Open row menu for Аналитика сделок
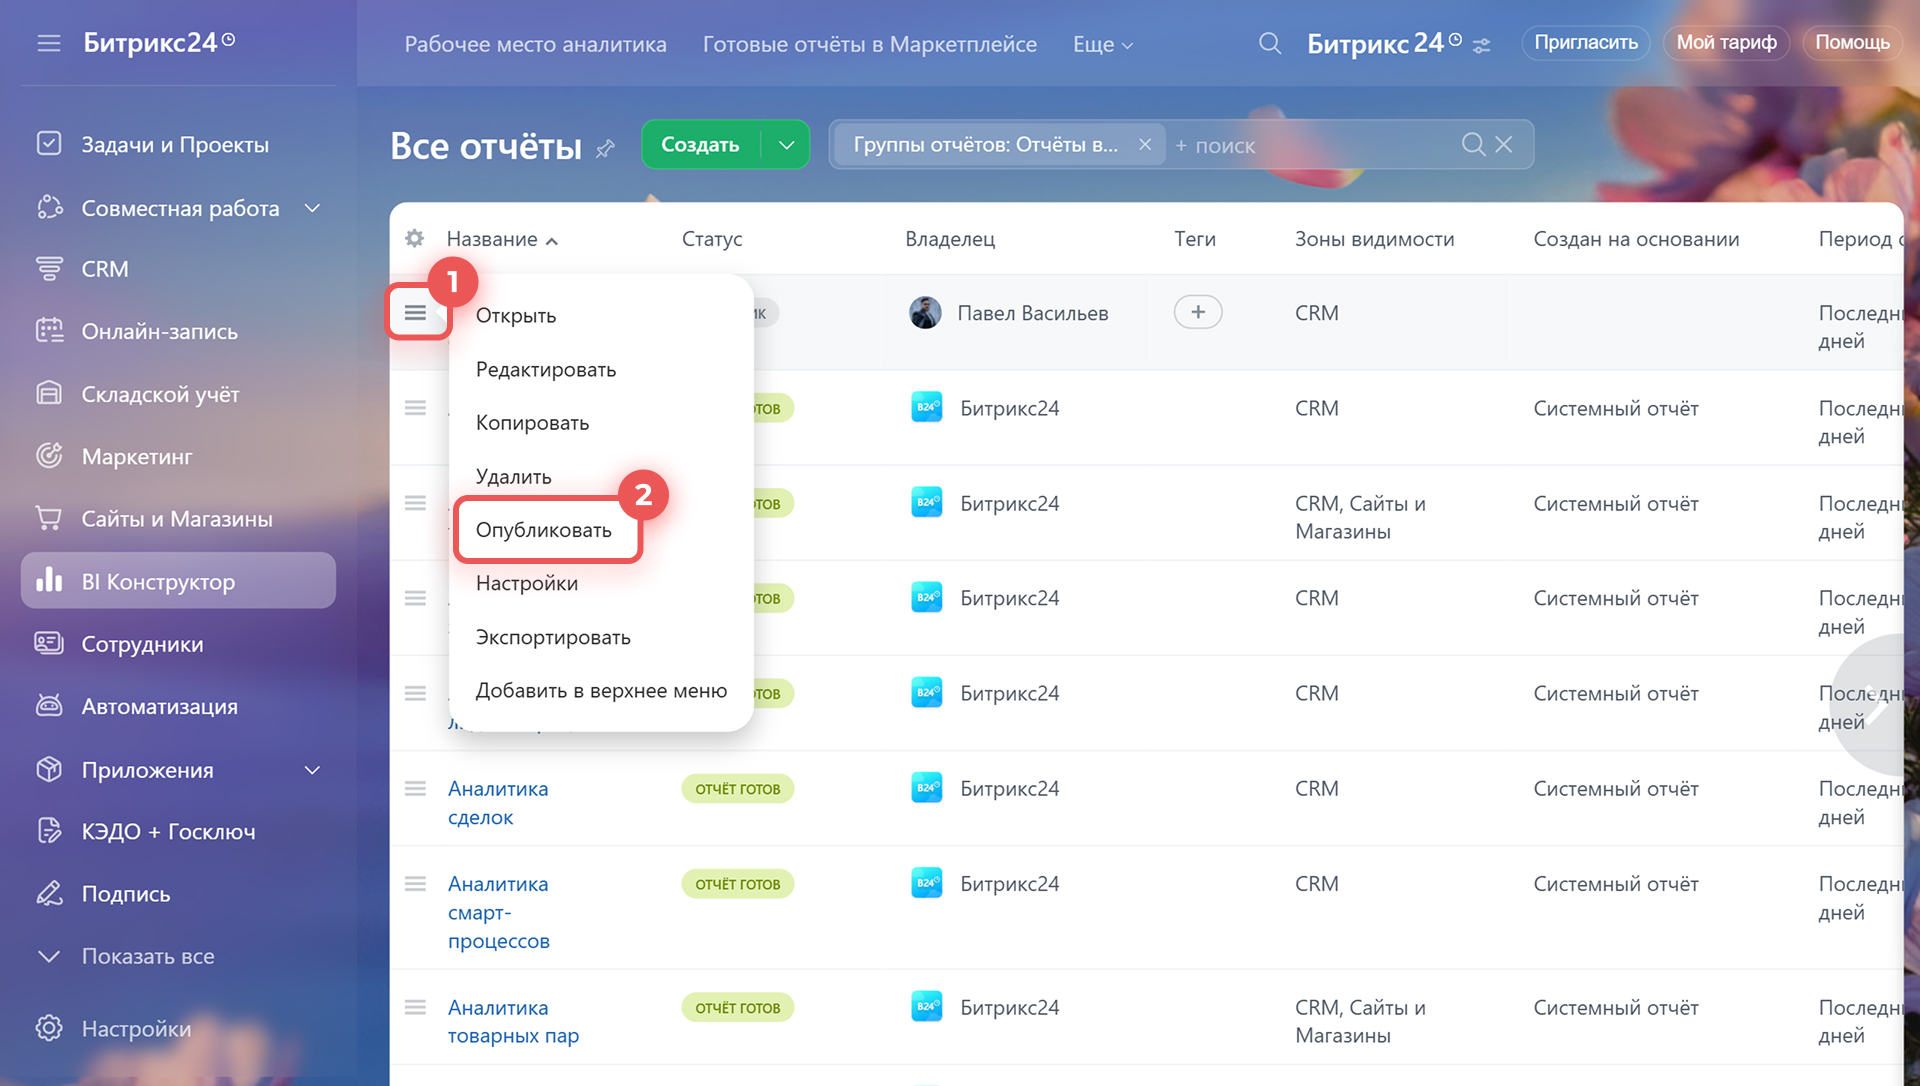The height and width of the screenshot is (1086, 1920). coord(415,788)
